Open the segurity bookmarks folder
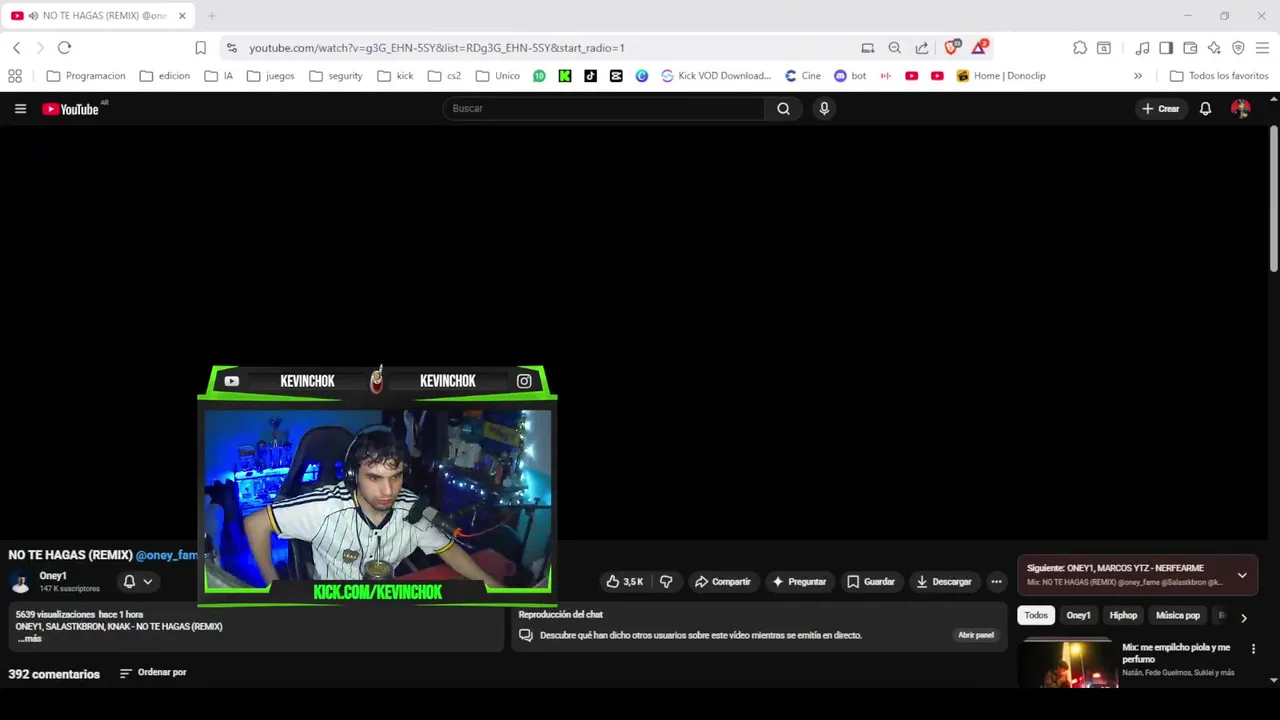The width and height of the screenshot is (1280, 720). coord(336,76)
